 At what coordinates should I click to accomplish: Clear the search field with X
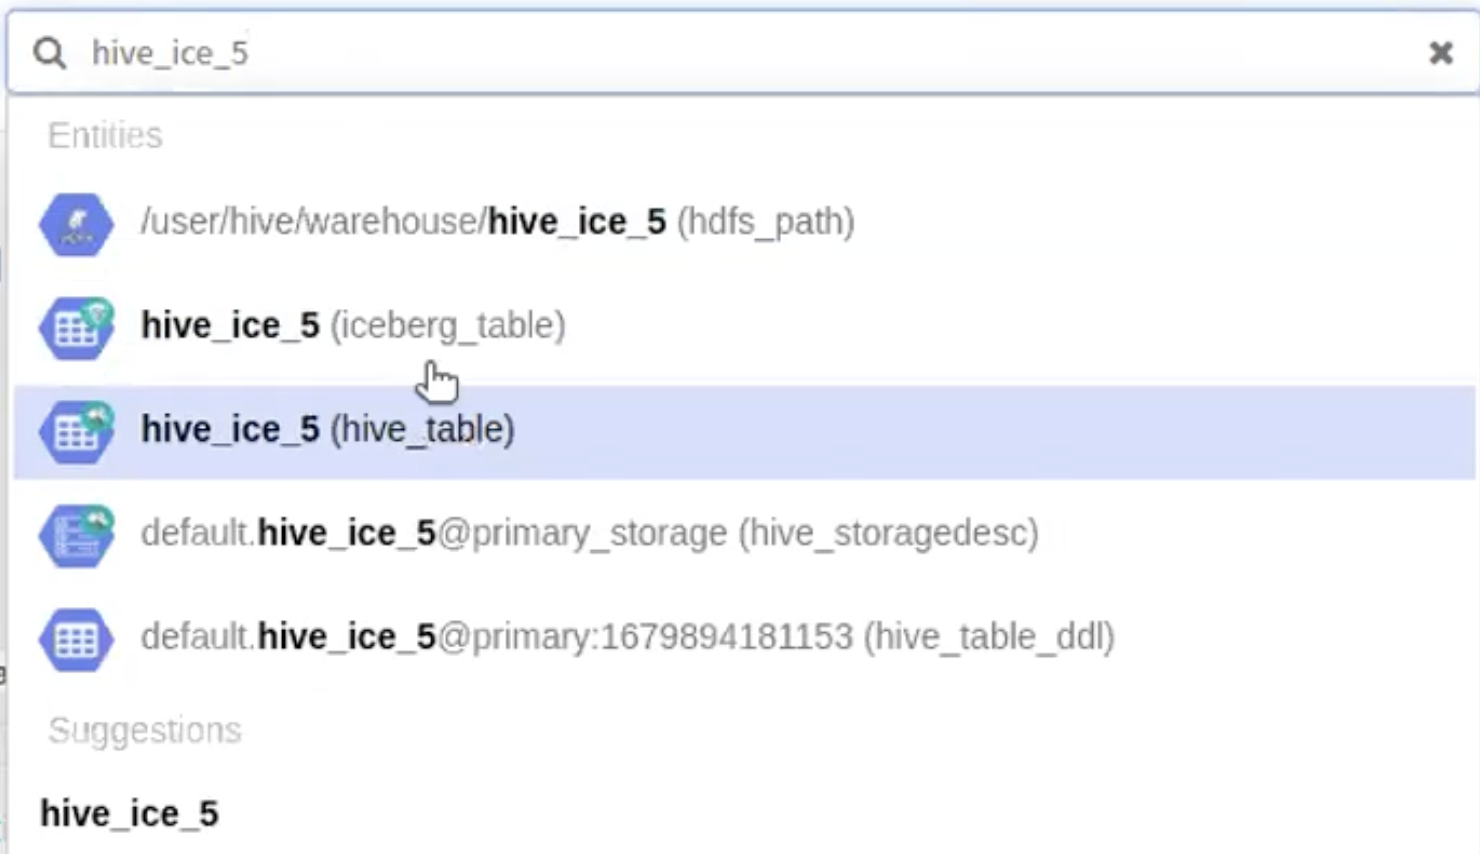1440,53
